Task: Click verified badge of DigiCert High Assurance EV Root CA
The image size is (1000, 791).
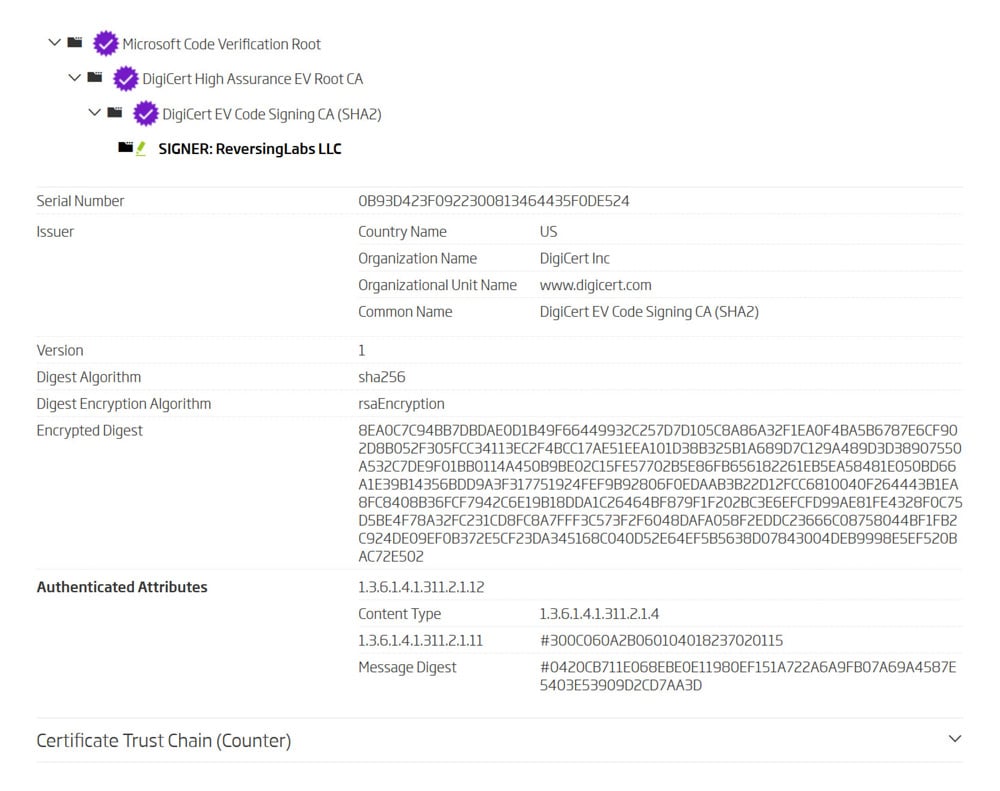Action: 126,78
